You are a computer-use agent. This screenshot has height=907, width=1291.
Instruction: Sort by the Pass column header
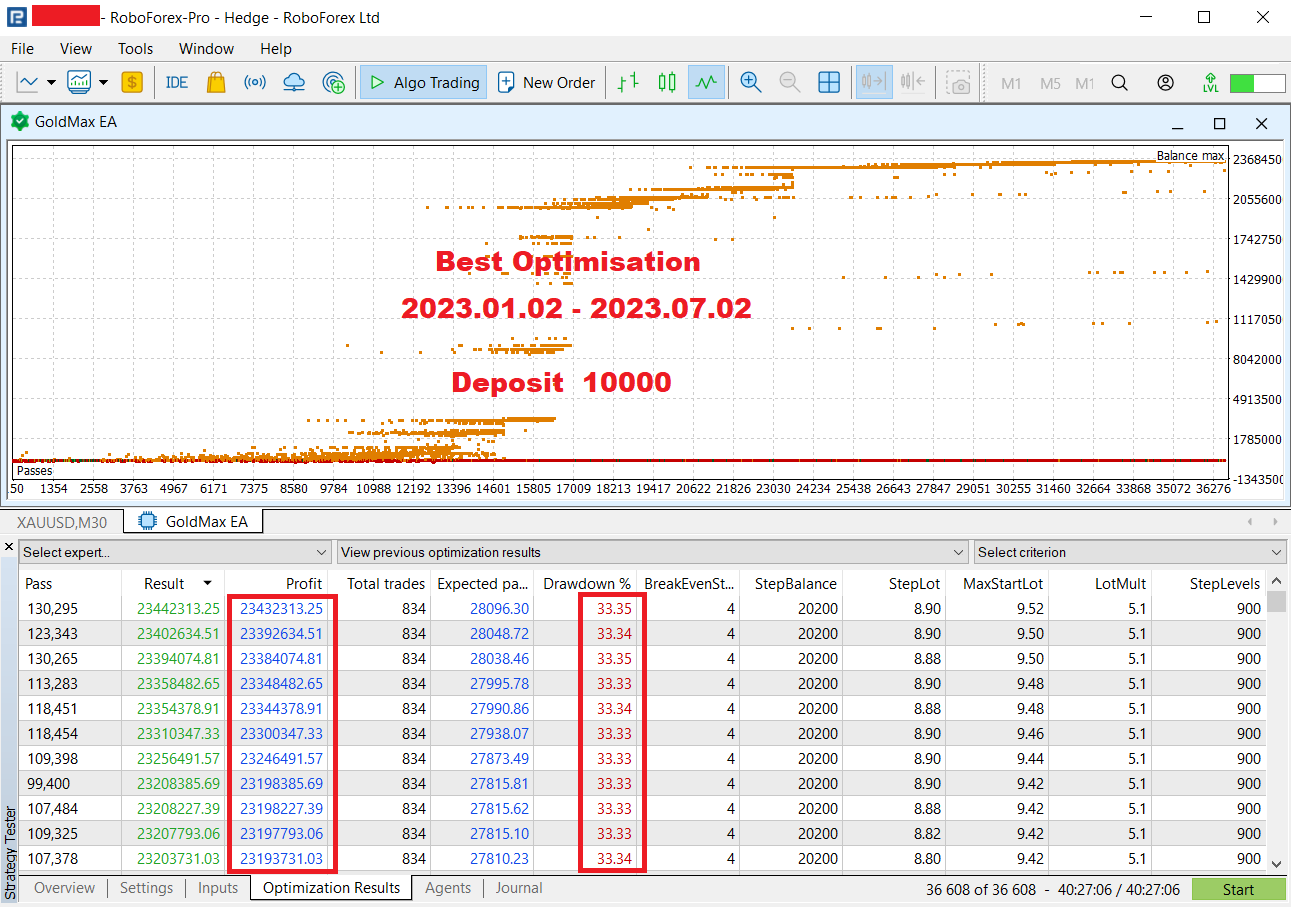pyautogui.click(x=70, y=584)
